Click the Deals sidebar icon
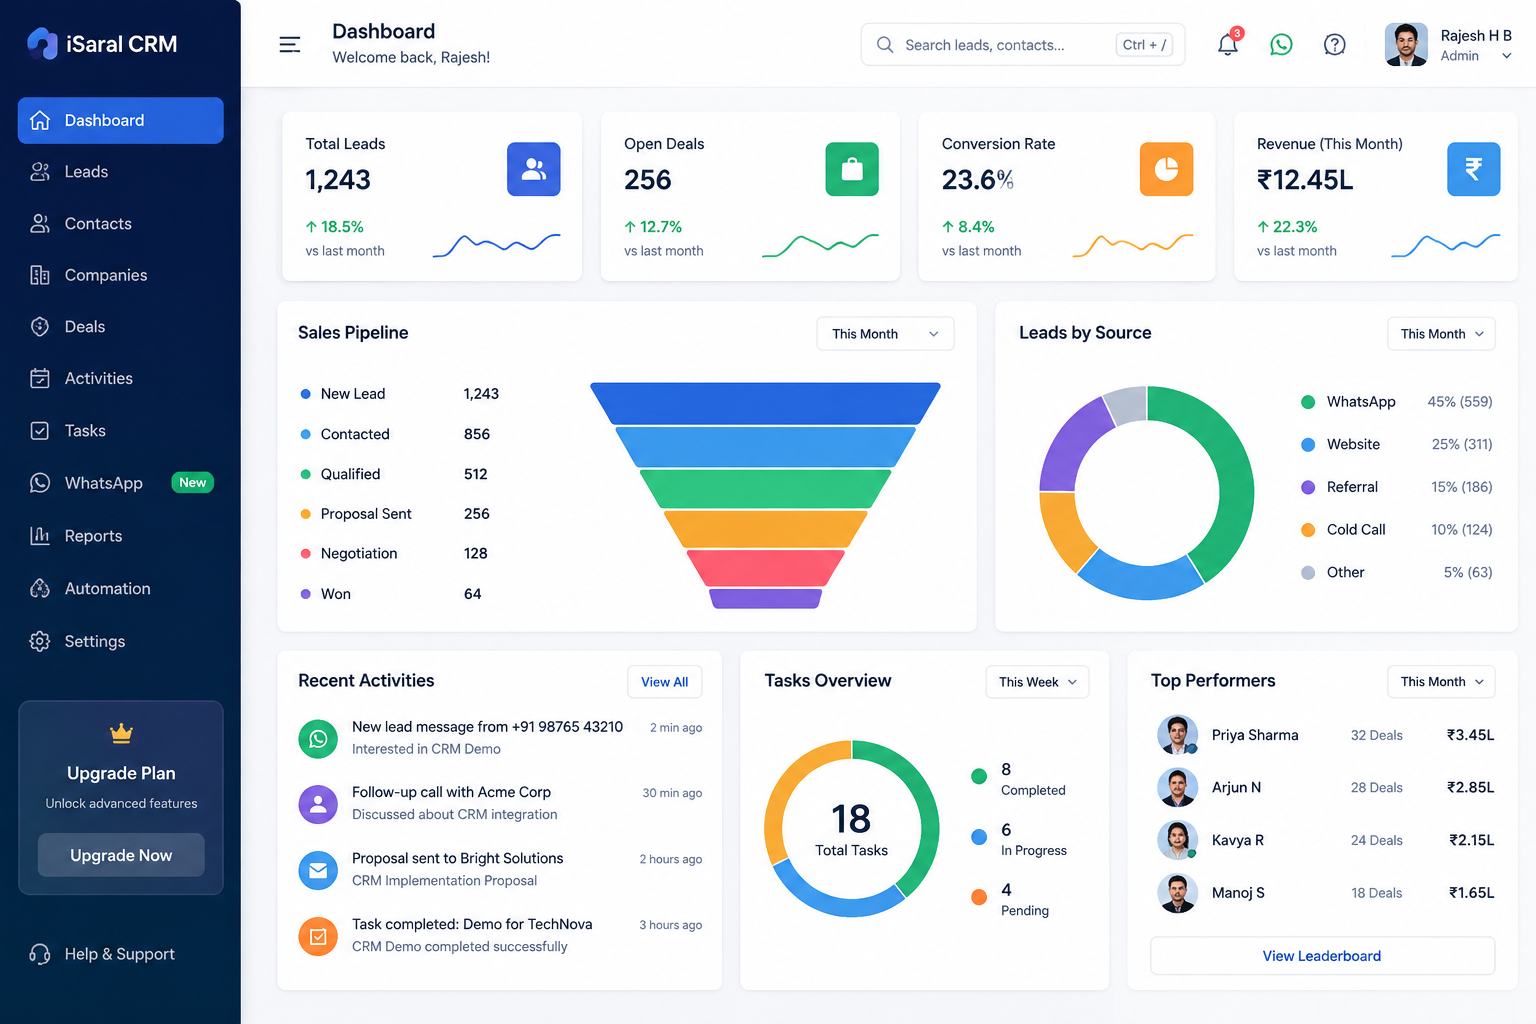Viewport: 1536px width, 1024px height. [x=40, y=326]
